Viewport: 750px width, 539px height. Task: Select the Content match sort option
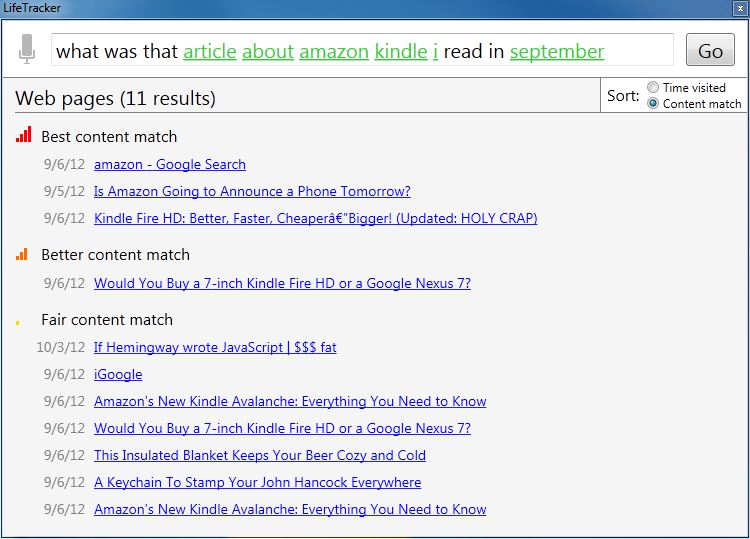(x=653, y=103)
